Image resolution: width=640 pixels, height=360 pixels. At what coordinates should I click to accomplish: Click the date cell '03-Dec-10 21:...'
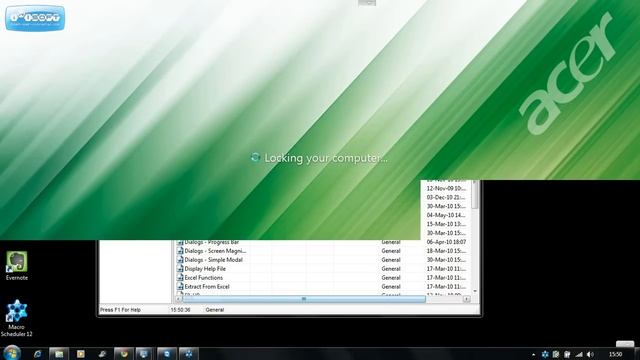point(446,198)
